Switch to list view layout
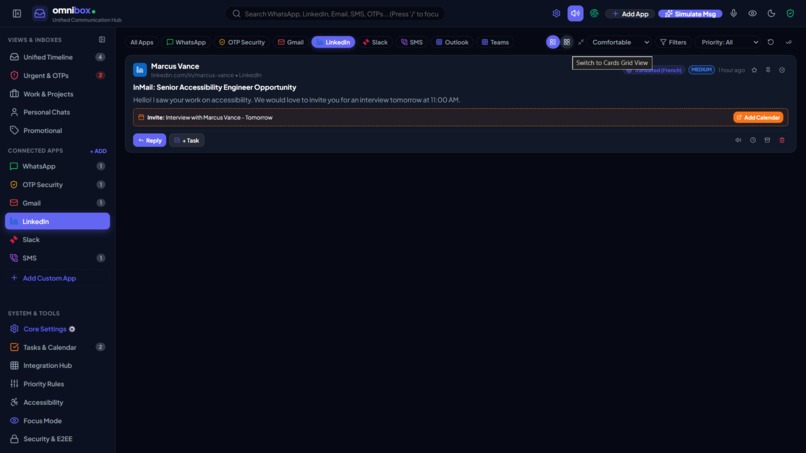806x453 pixels. 553,42
